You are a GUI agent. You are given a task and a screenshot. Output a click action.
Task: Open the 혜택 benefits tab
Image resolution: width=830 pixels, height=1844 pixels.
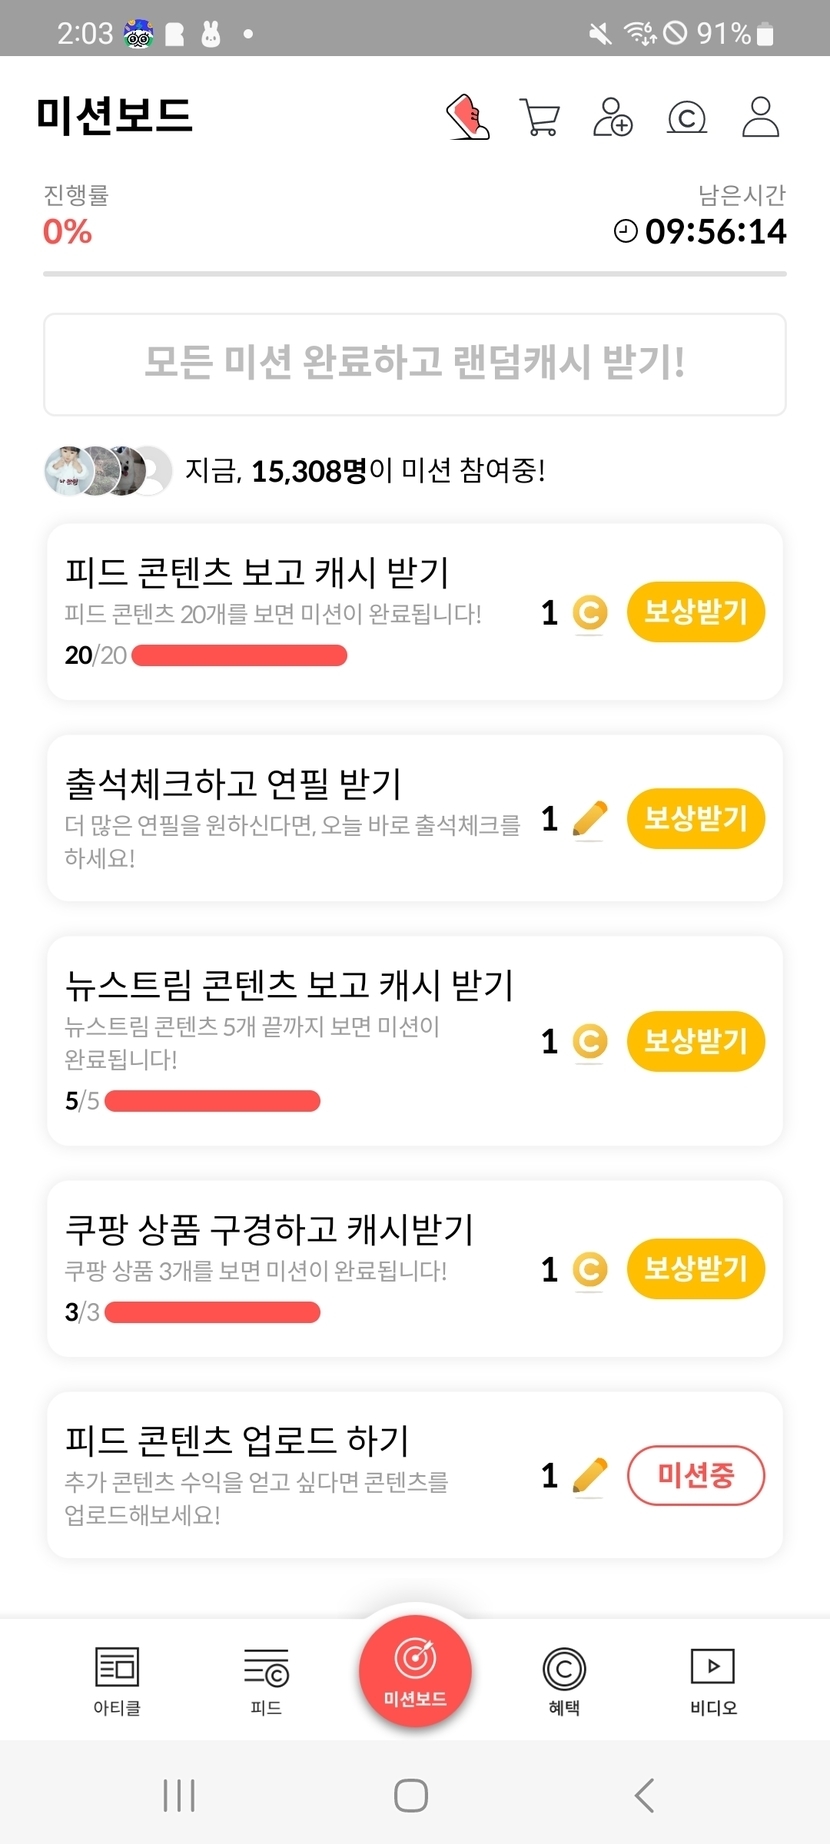(x=564, y=1680)
